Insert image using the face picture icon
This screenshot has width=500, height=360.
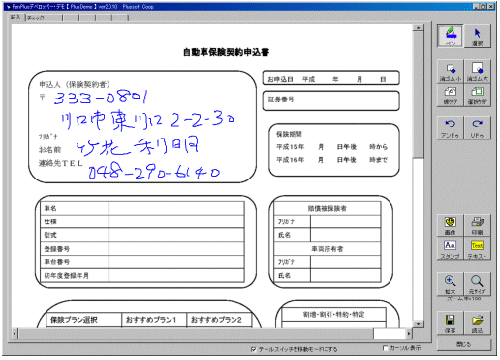pos(450,225)
